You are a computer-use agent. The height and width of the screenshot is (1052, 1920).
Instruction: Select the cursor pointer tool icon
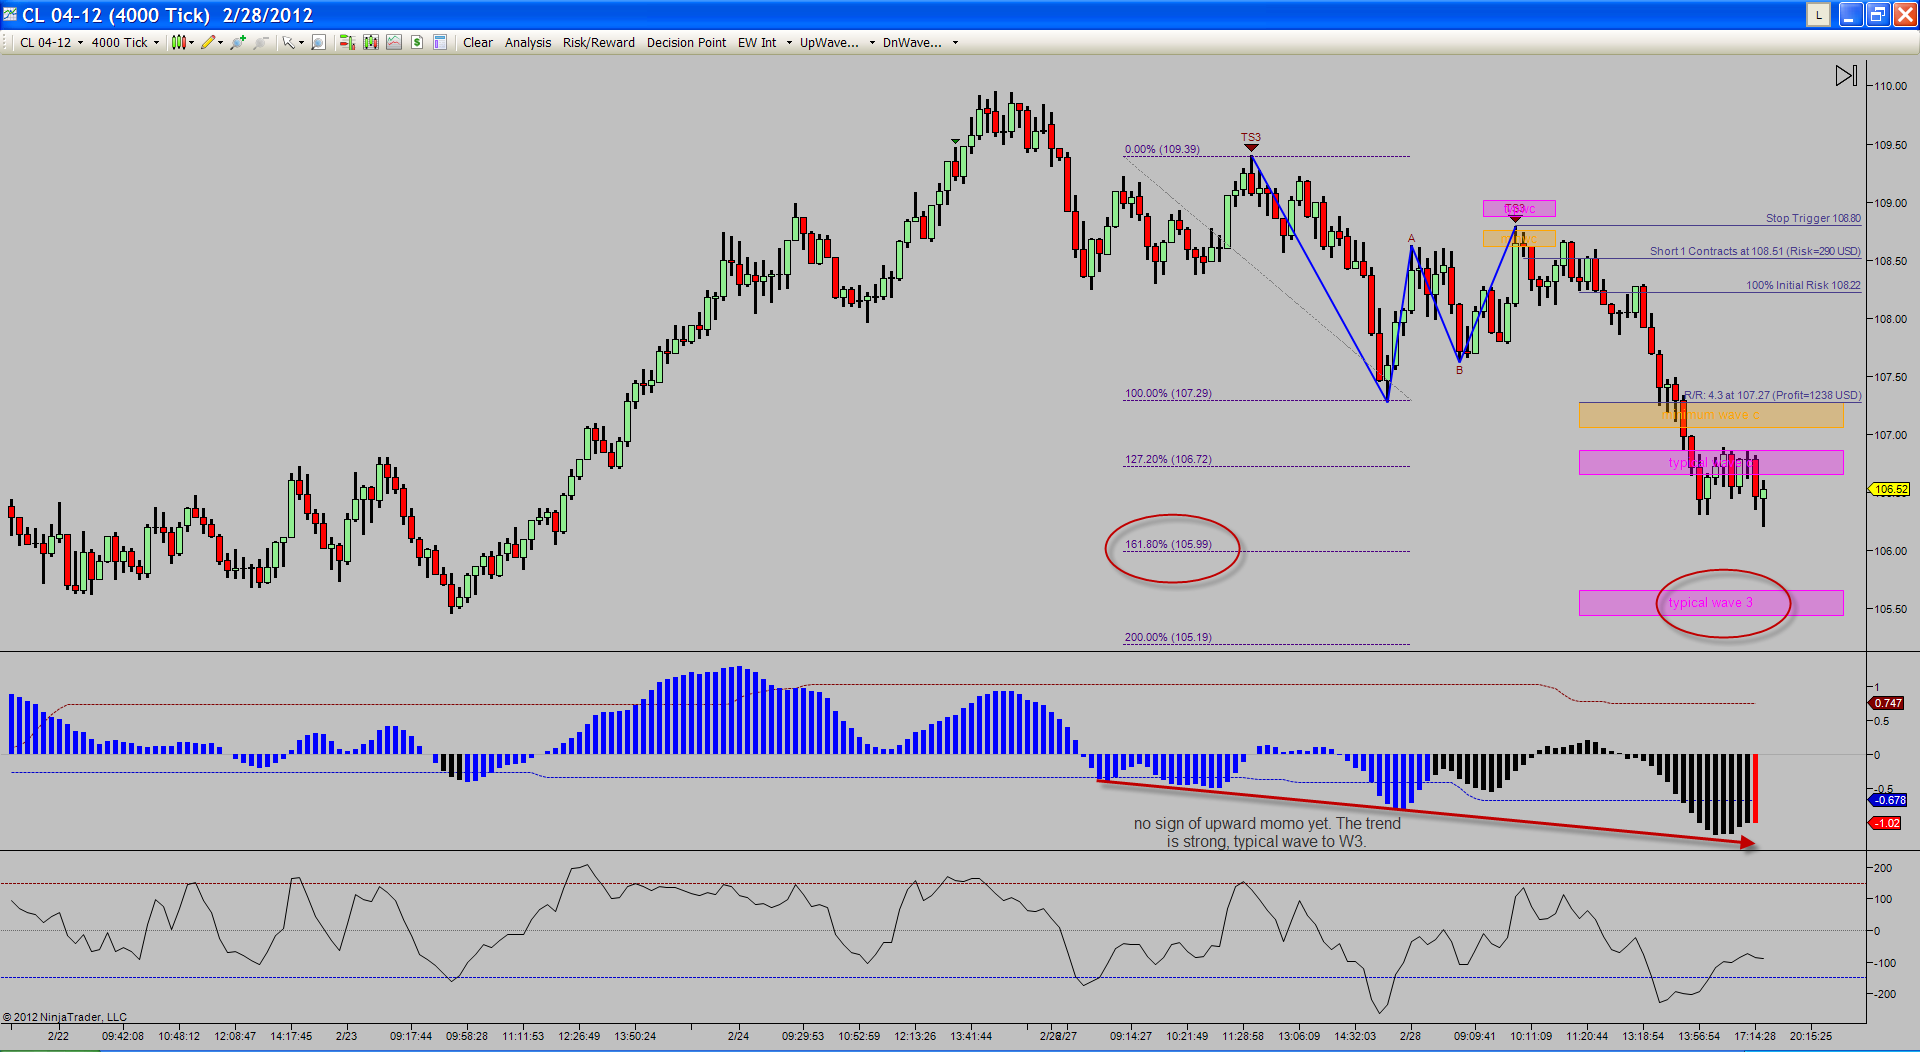tap(288, 42)
